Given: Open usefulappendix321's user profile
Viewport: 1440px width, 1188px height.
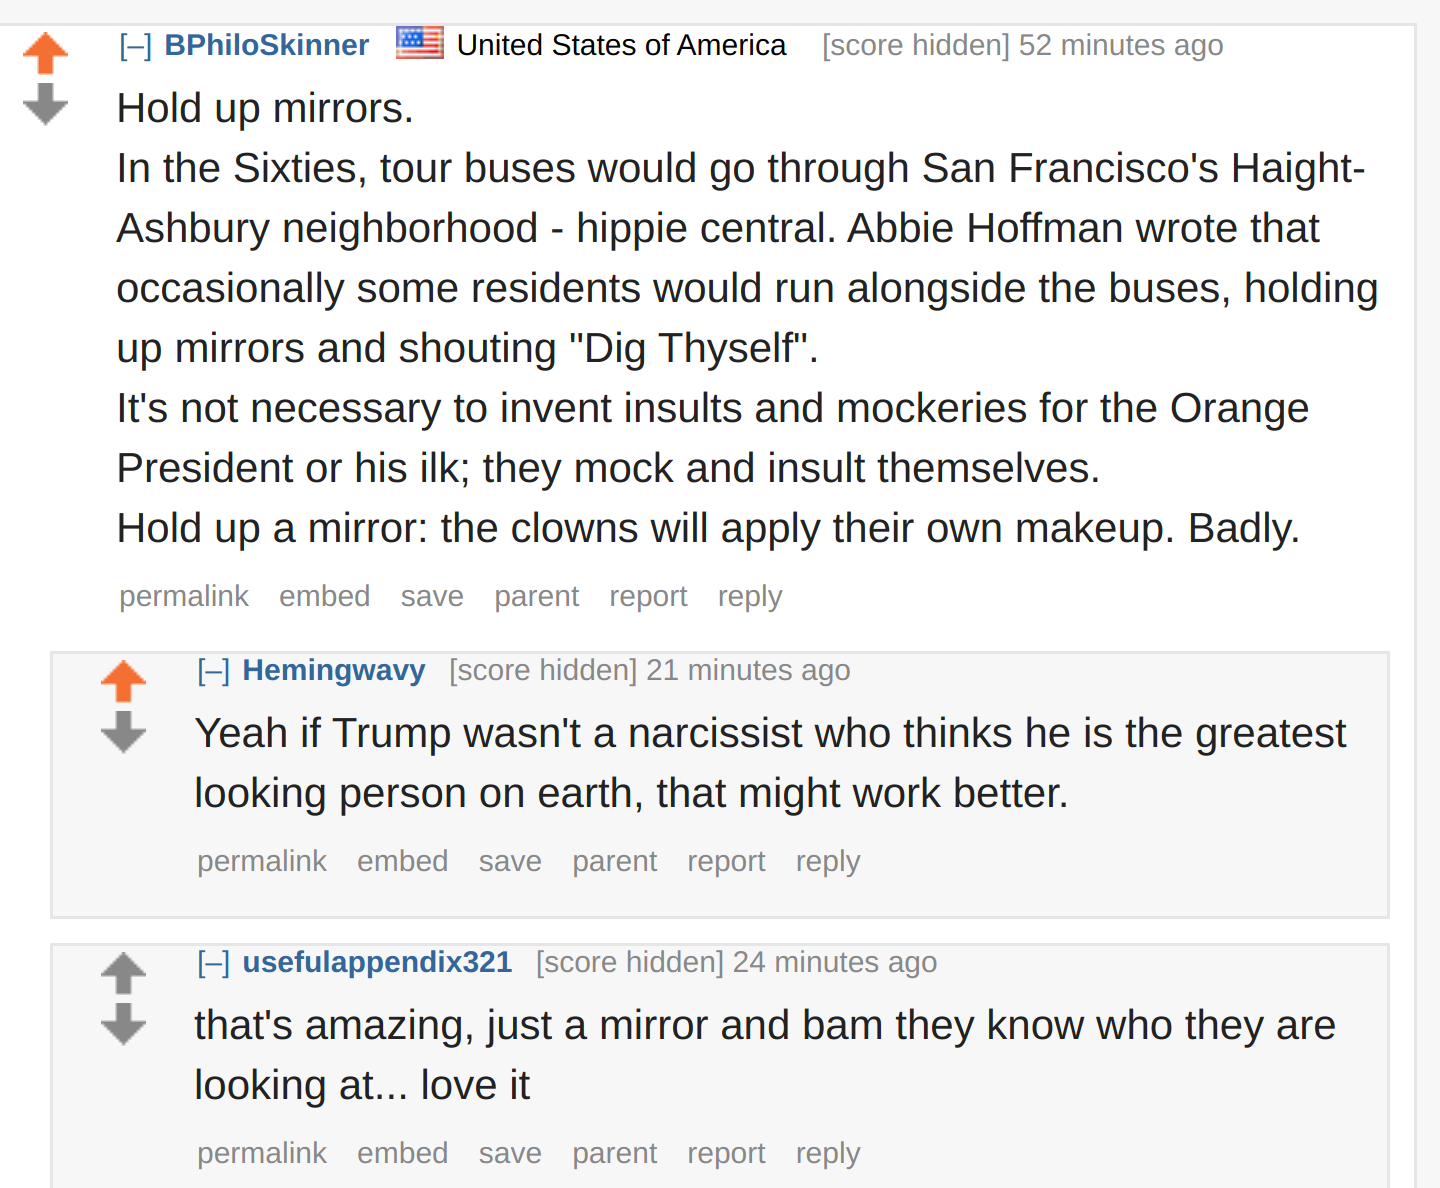Looking at the screenshot, I should point(377,962).
